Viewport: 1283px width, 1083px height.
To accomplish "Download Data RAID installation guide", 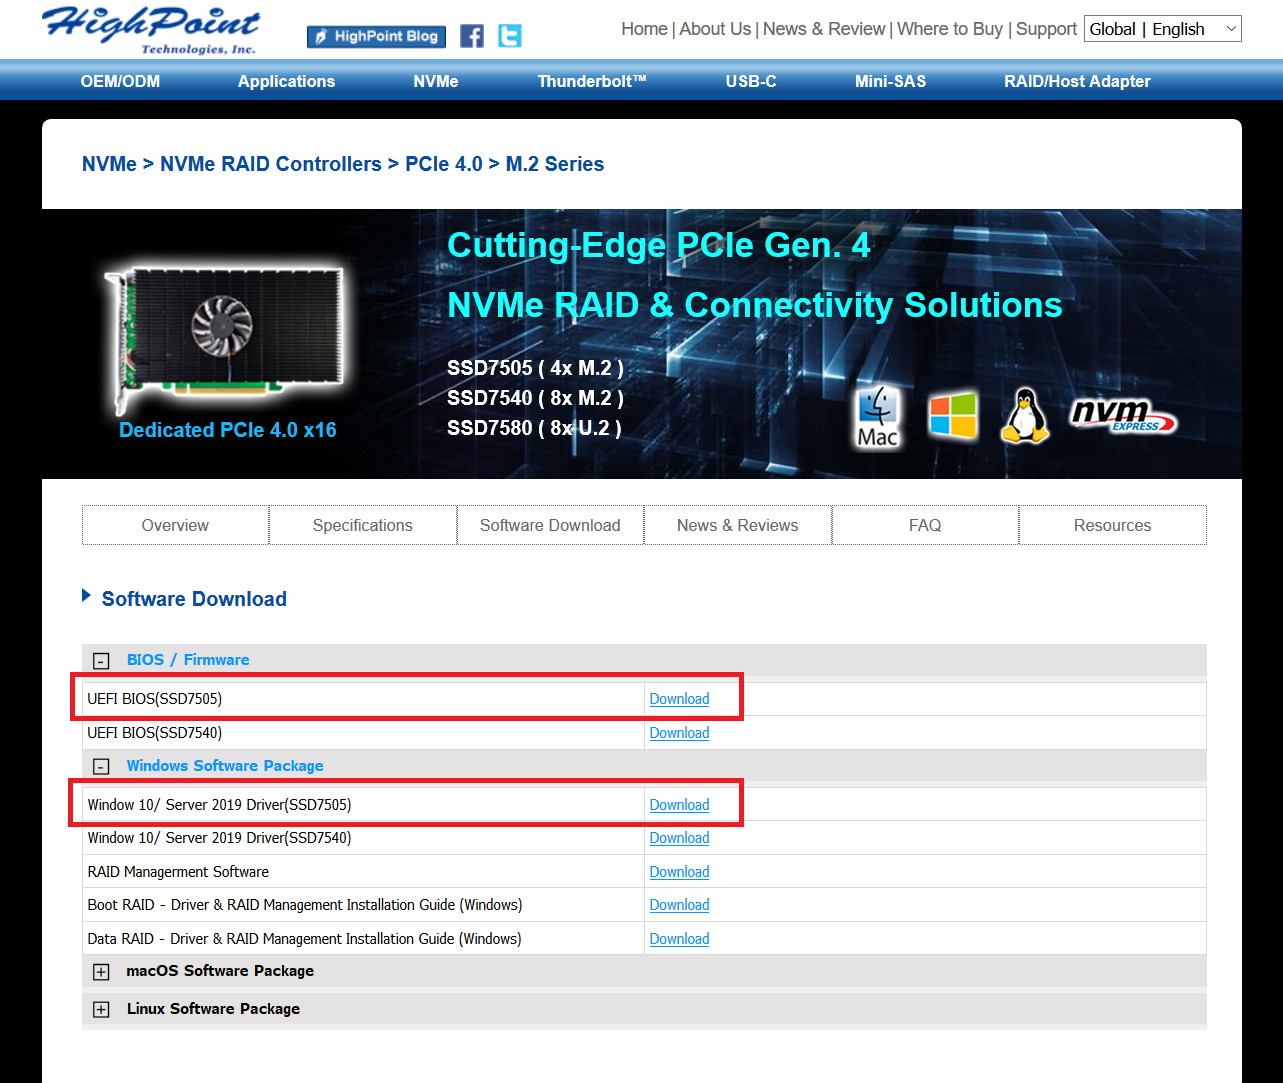I will [x=679, y=939].
